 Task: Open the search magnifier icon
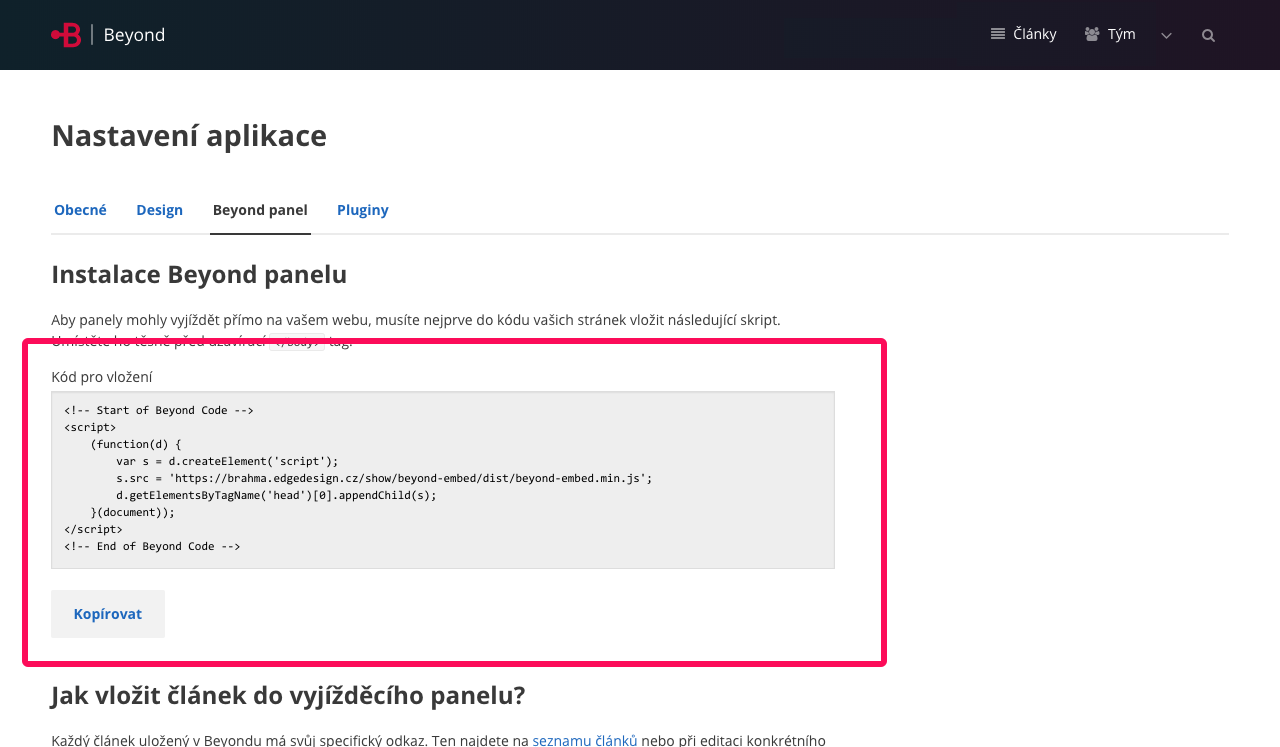pos(1208,35)
